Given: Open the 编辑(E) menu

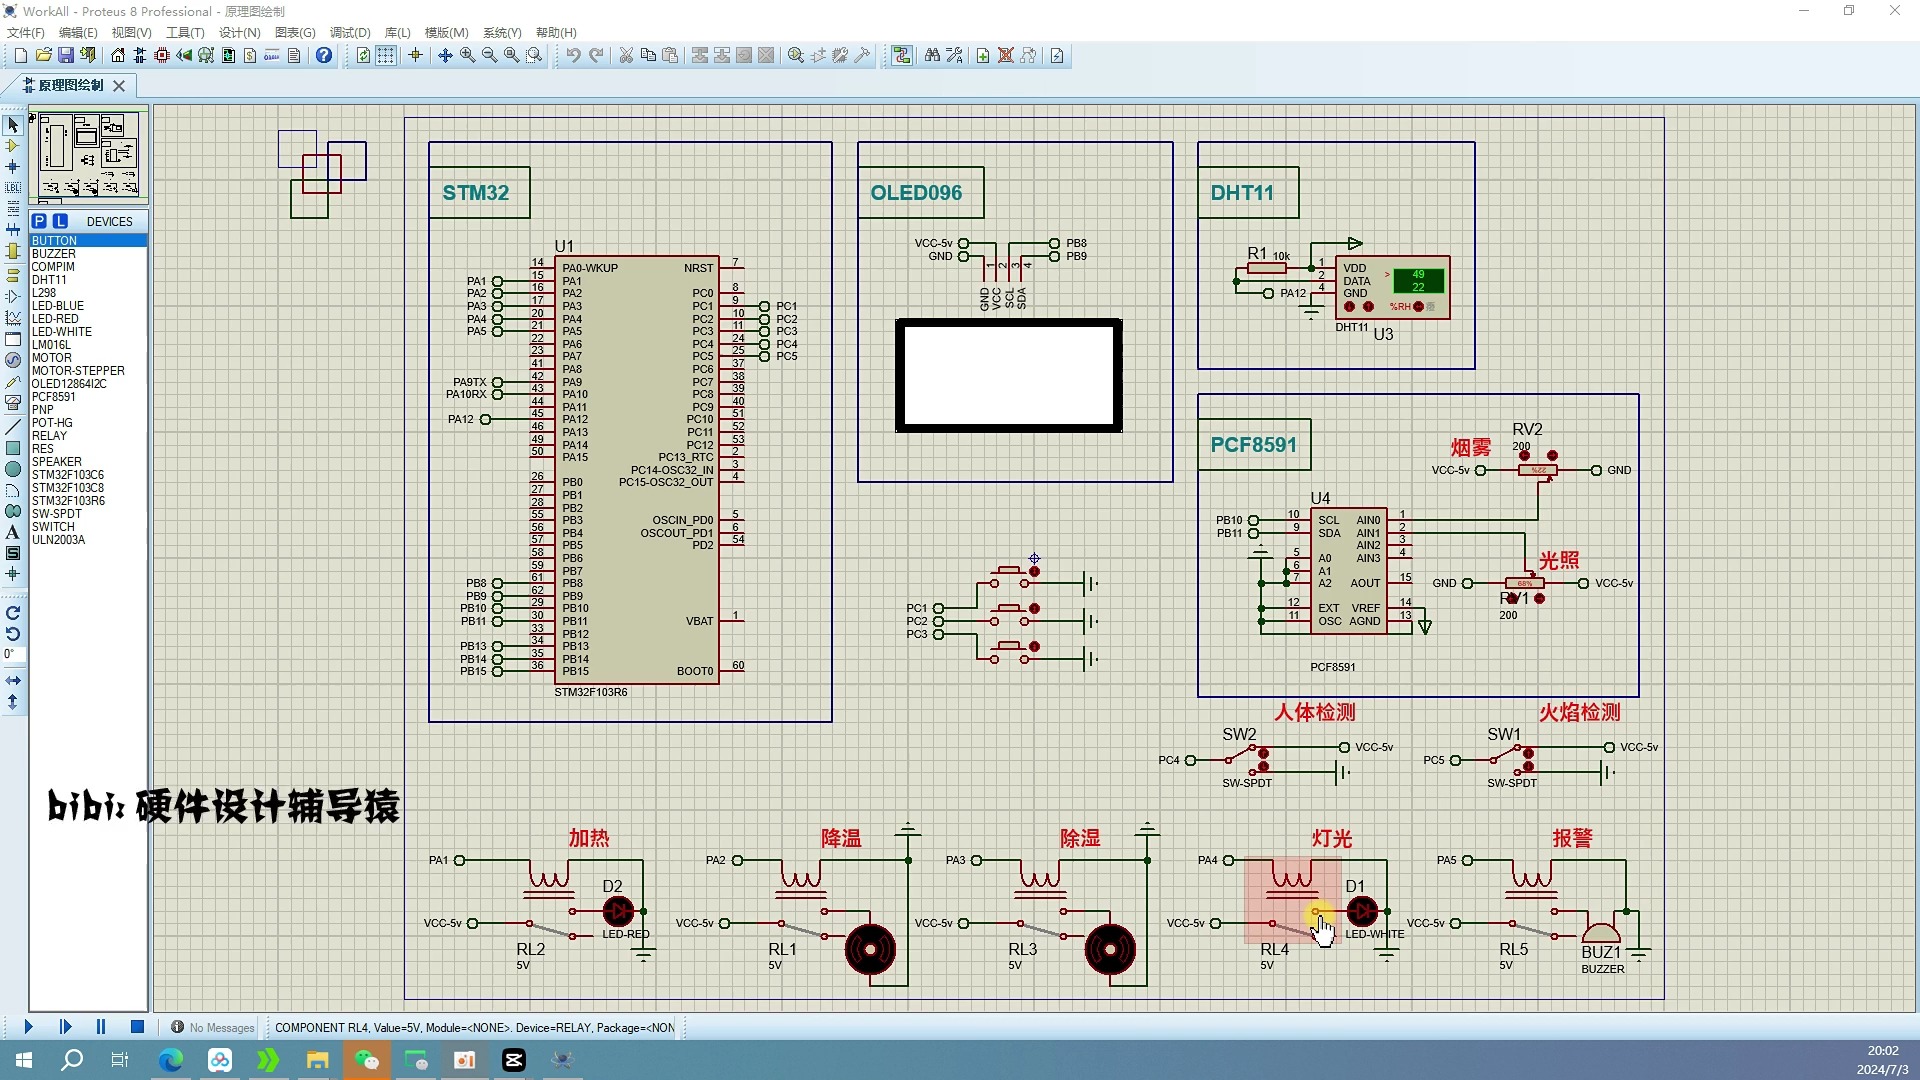Looking at the screenshot, I should point(78,33).
